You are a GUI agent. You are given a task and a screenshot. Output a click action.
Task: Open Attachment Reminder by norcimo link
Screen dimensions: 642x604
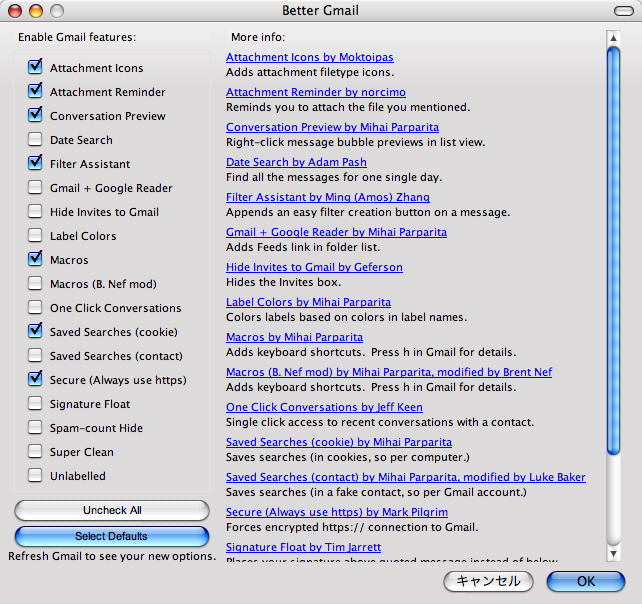click(x=316, y=92)
